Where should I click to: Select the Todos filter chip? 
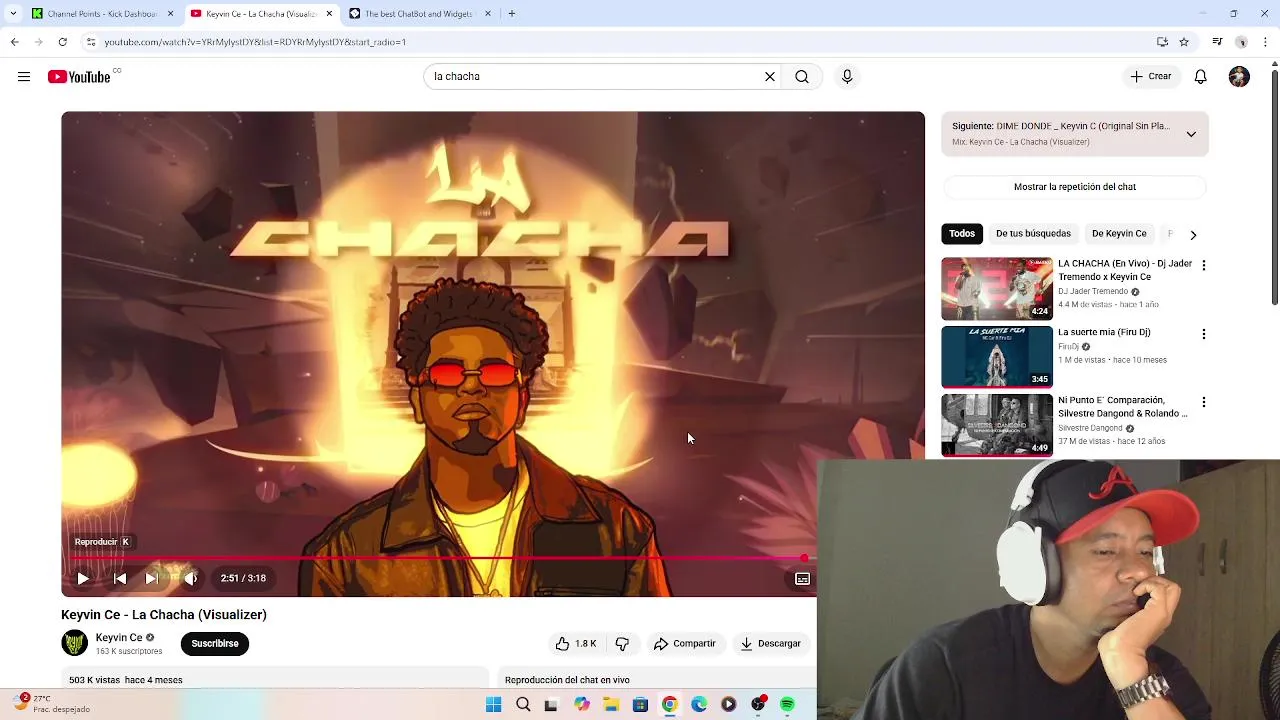pos(962,234)
